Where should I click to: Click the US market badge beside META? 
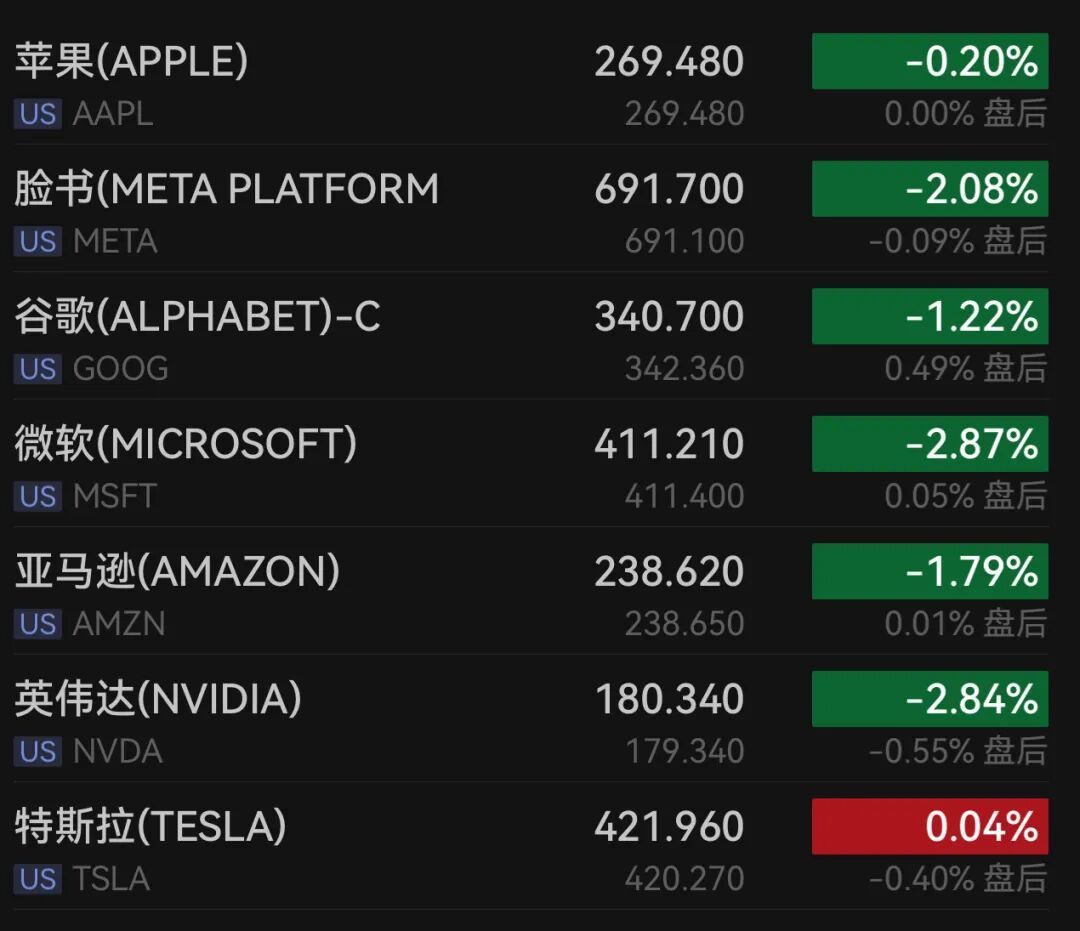38,242
